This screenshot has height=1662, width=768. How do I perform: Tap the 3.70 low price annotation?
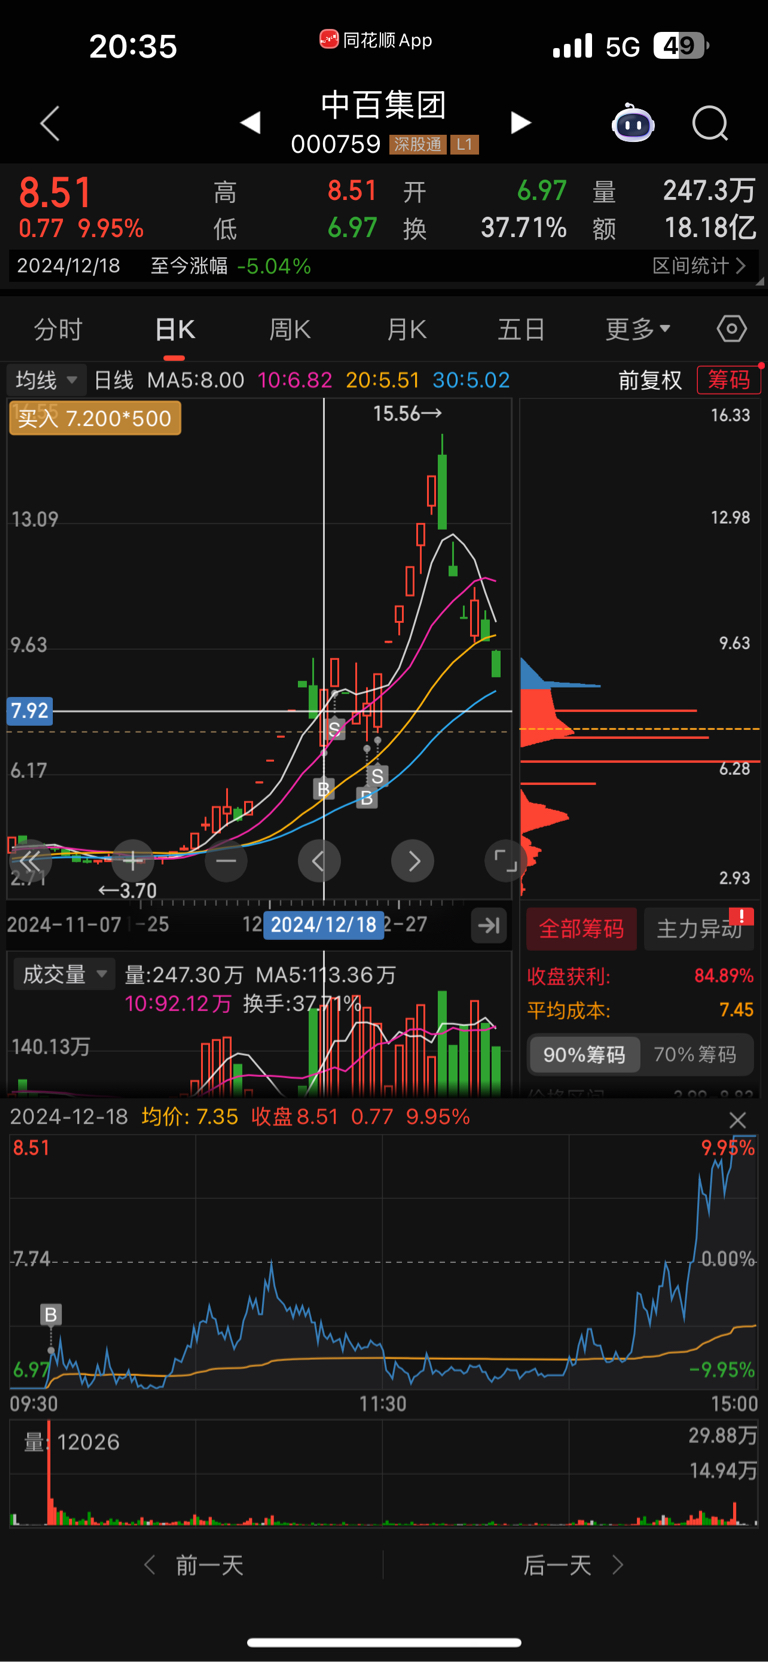point(128,890)
